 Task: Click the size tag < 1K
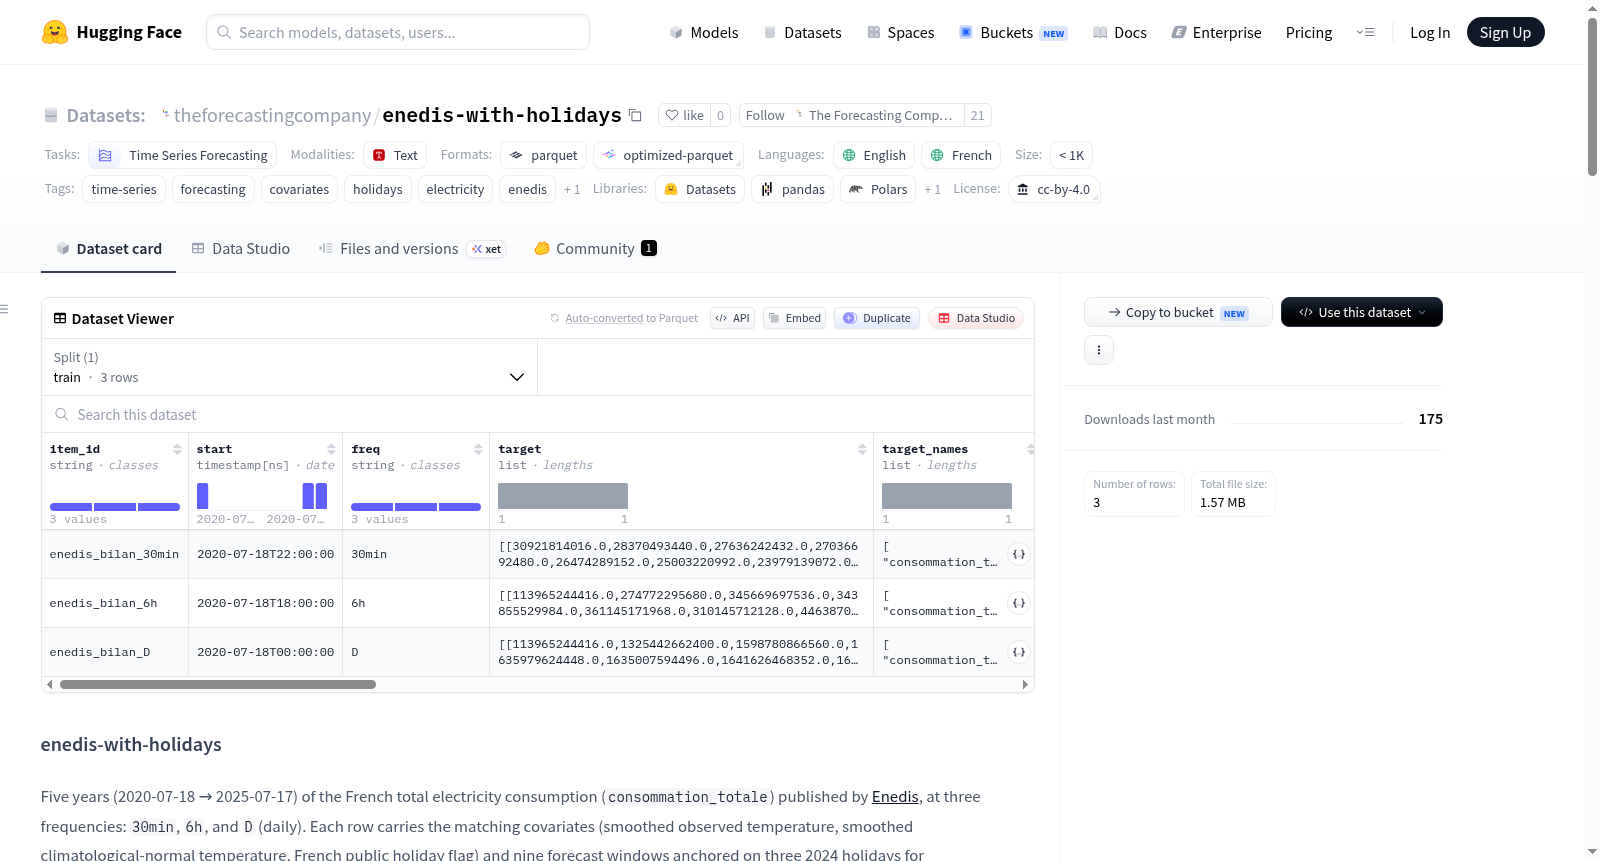[x=1071, y=155]
